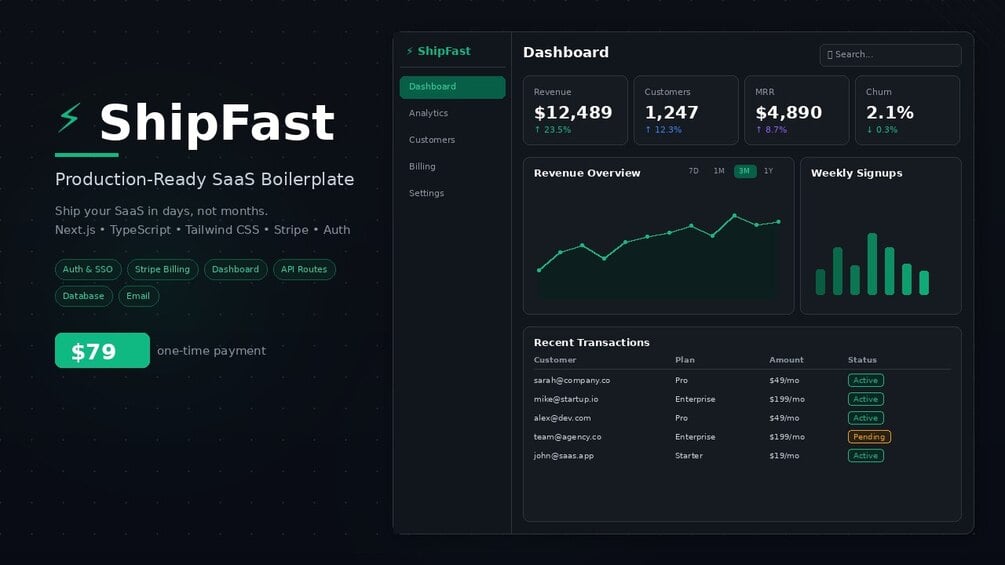Screen dimensions: 1005x565
Task: Select the 7D range on Revenue Overview
Action: (694, 171)
